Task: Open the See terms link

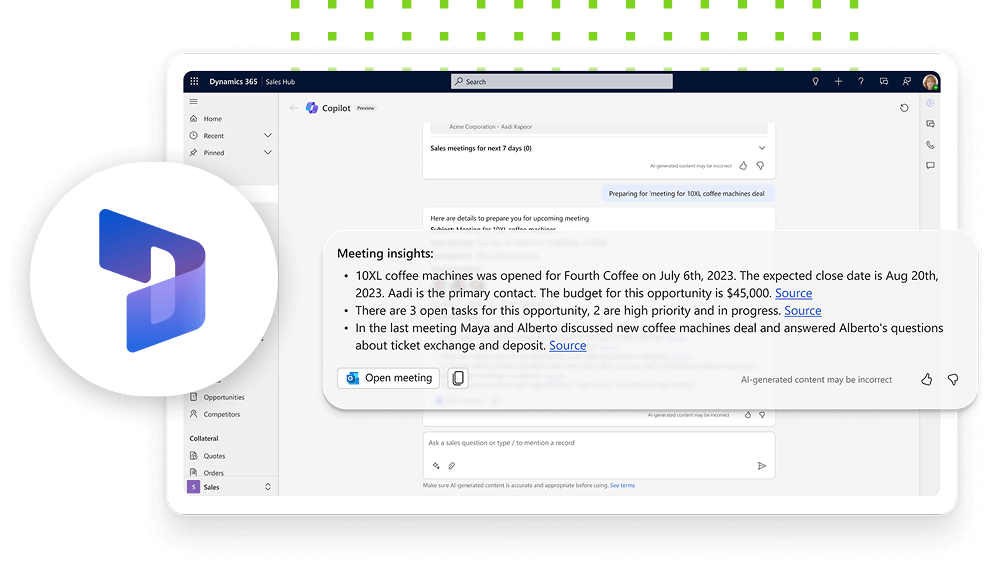Action: point(622,485)
